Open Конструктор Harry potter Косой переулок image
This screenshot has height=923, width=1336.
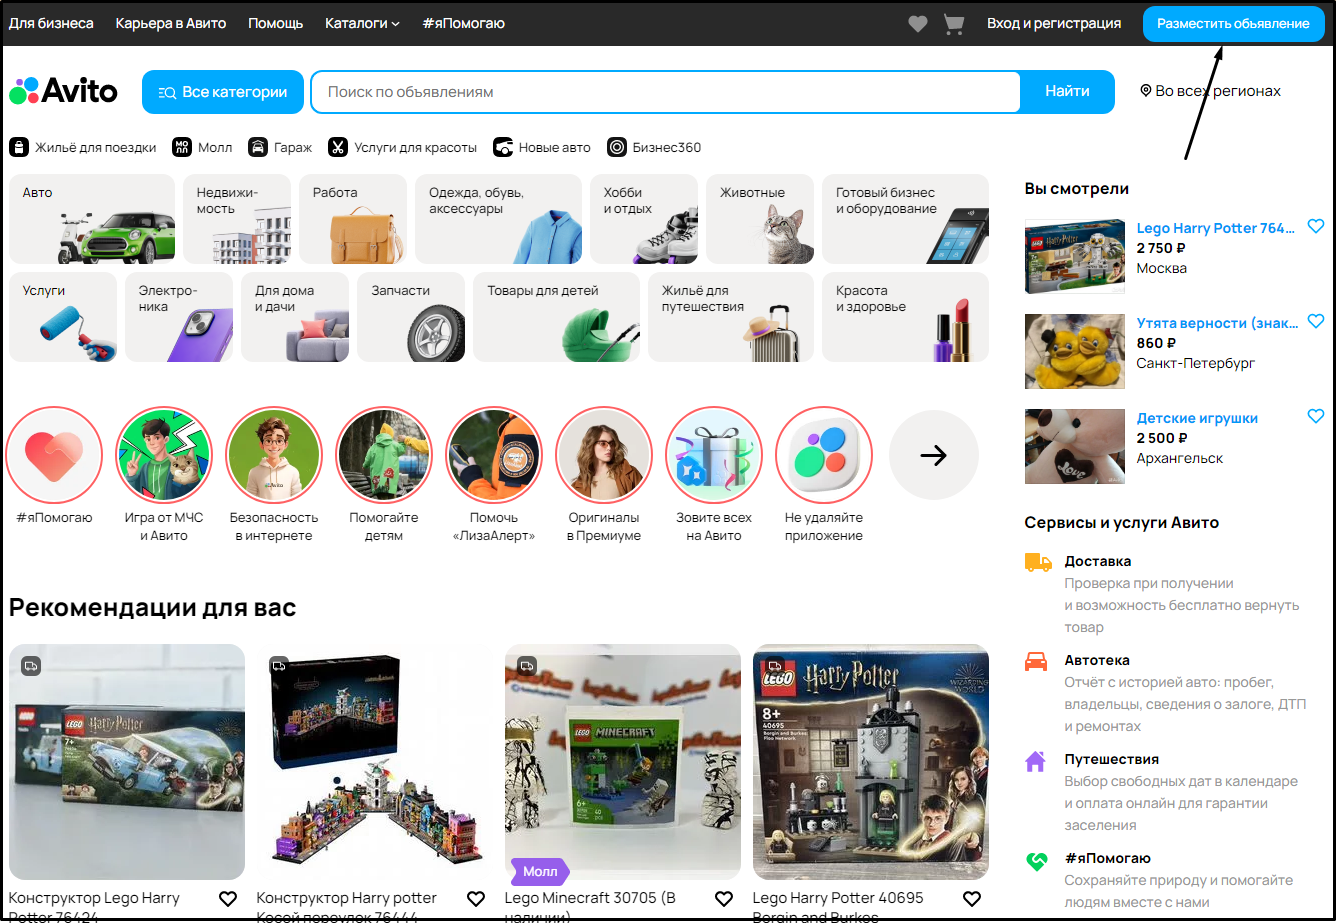tap(375, 762)
